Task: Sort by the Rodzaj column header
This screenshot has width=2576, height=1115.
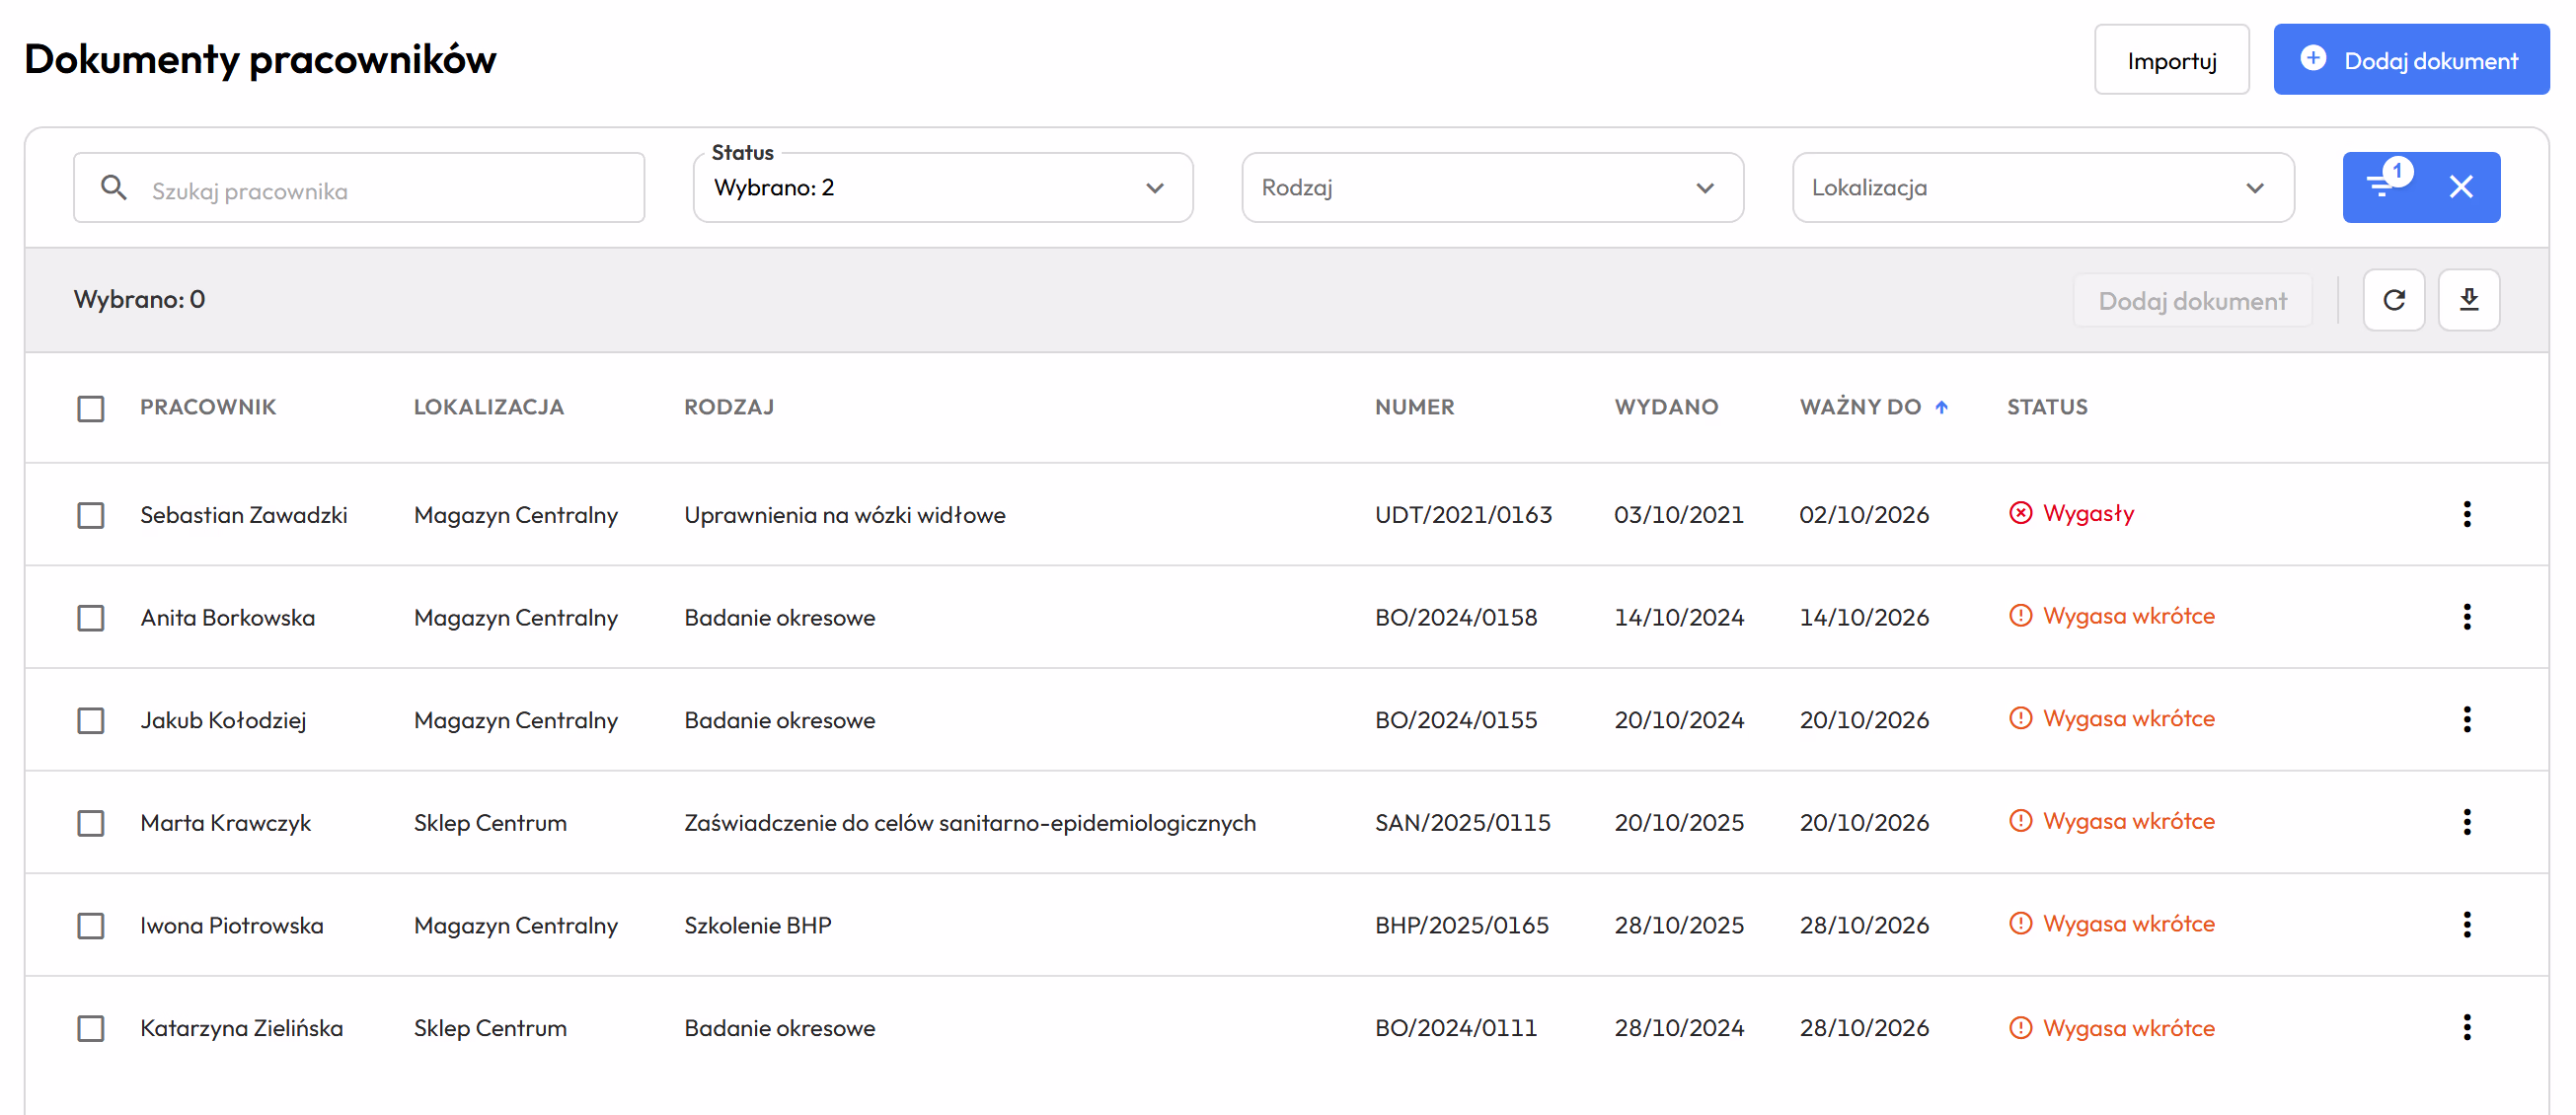Action: click(x=729, y=407)
